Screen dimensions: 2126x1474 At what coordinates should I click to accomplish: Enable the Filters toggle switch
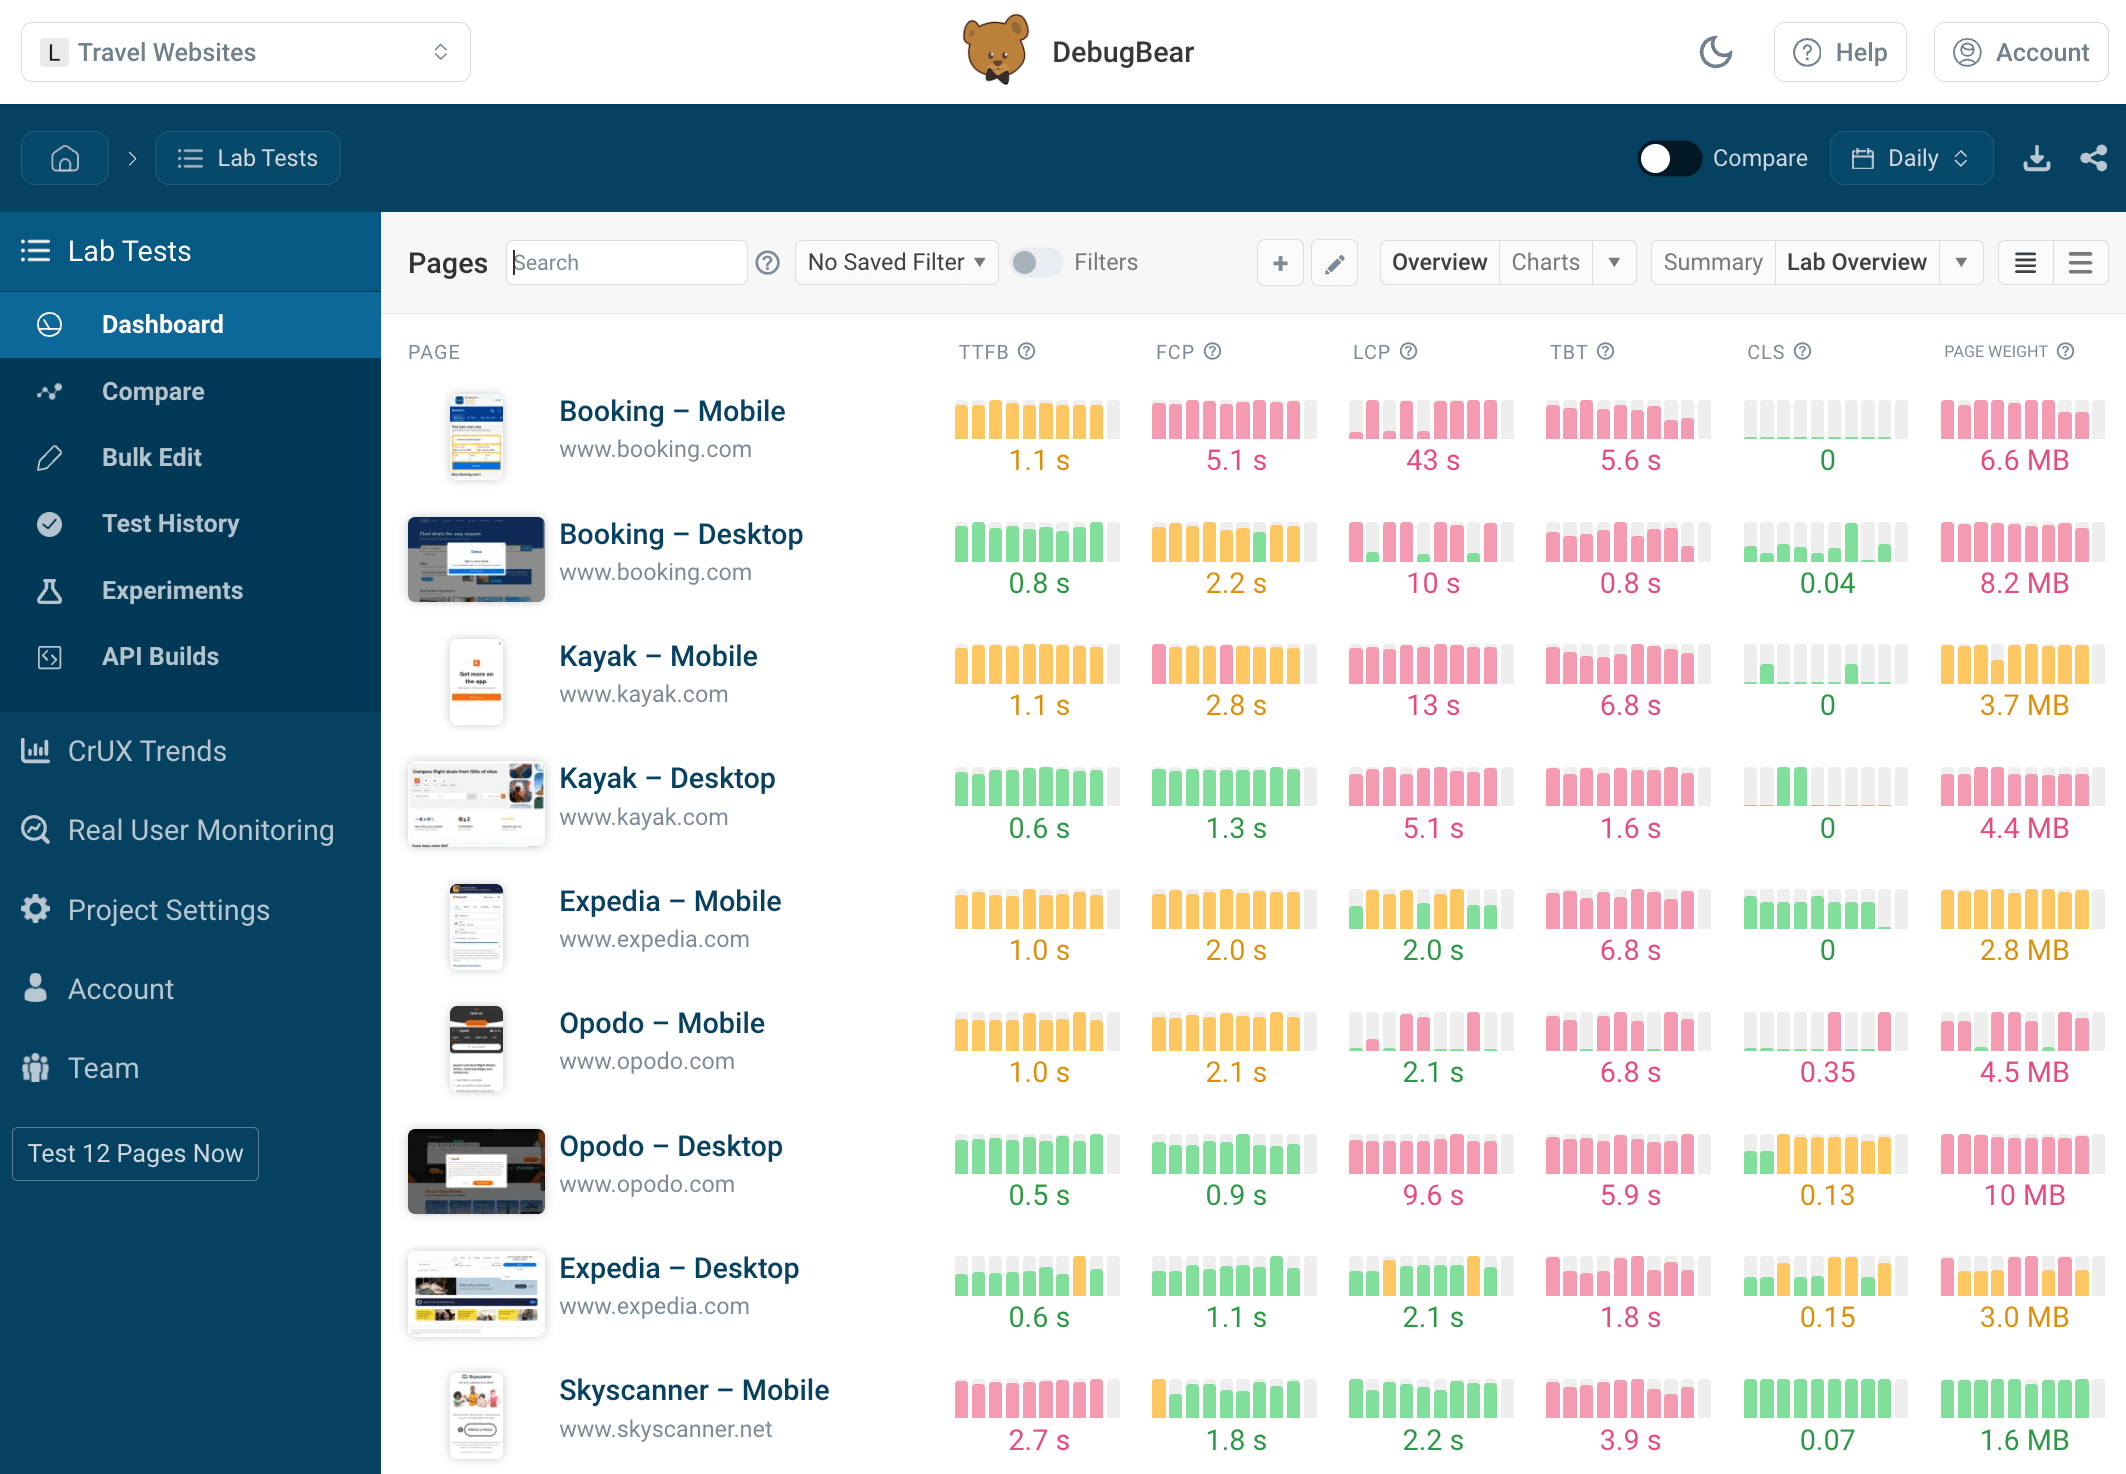pyautogui.click(x=1036, y=262)
